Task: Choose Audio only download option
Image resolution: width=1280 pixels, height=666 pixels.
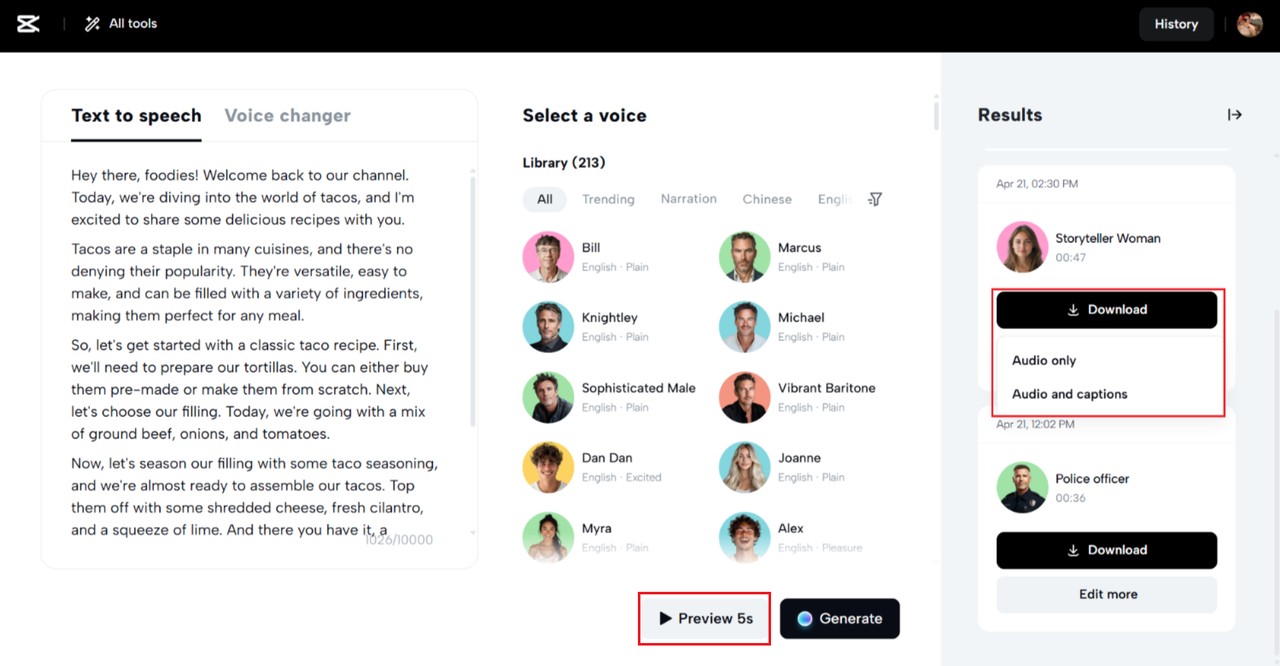Action: coord(1044,360)
